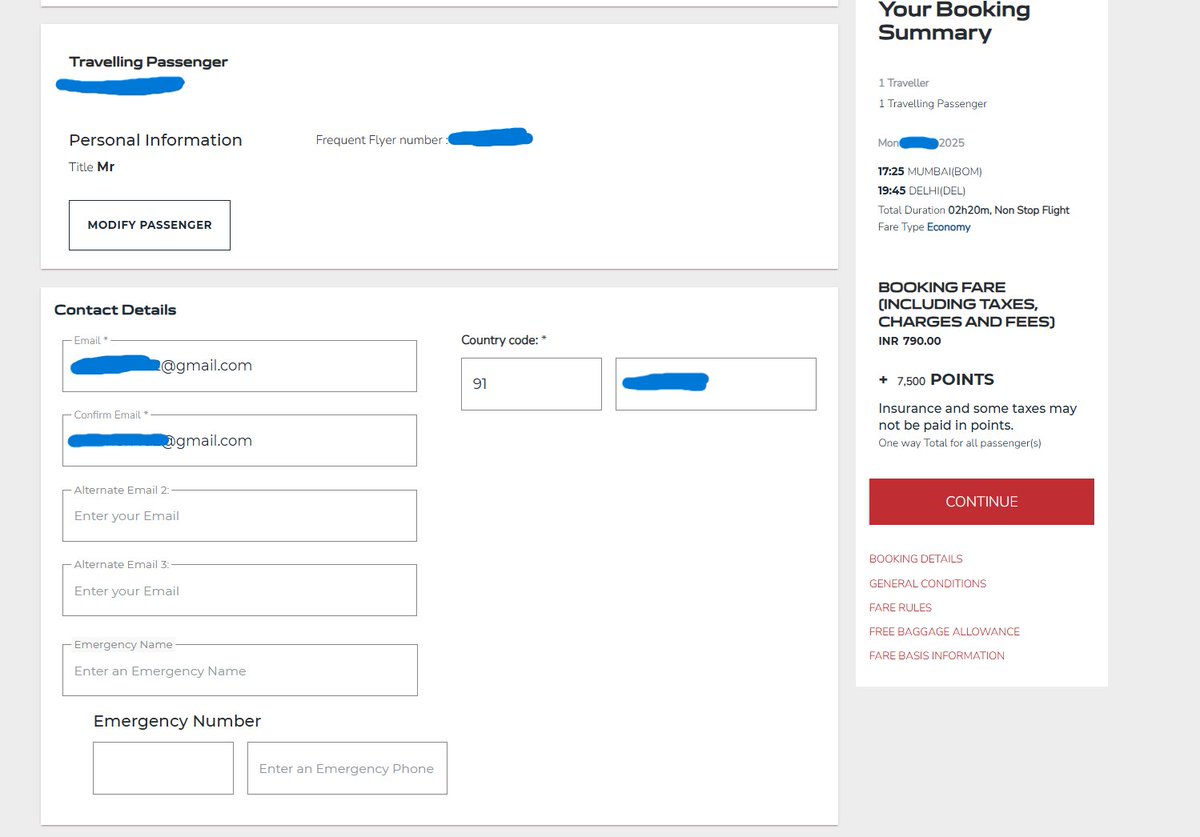1200x837 pixels.
Task: Click the phone number field beside country code
Action: click(716, 384)
